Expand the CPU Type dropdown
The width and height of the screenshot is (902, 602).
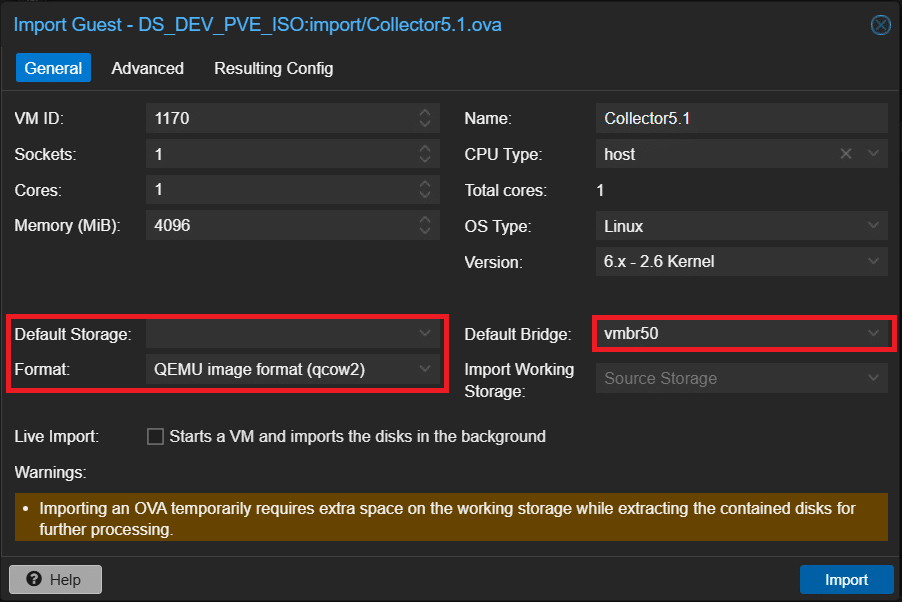tap(873, 154)
